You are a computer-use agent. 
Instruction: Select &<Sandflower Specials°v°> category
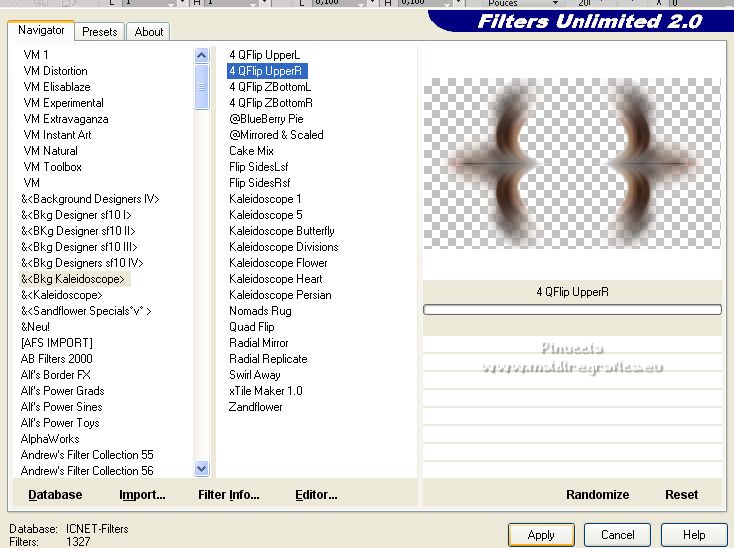click(x=86, y=311)
